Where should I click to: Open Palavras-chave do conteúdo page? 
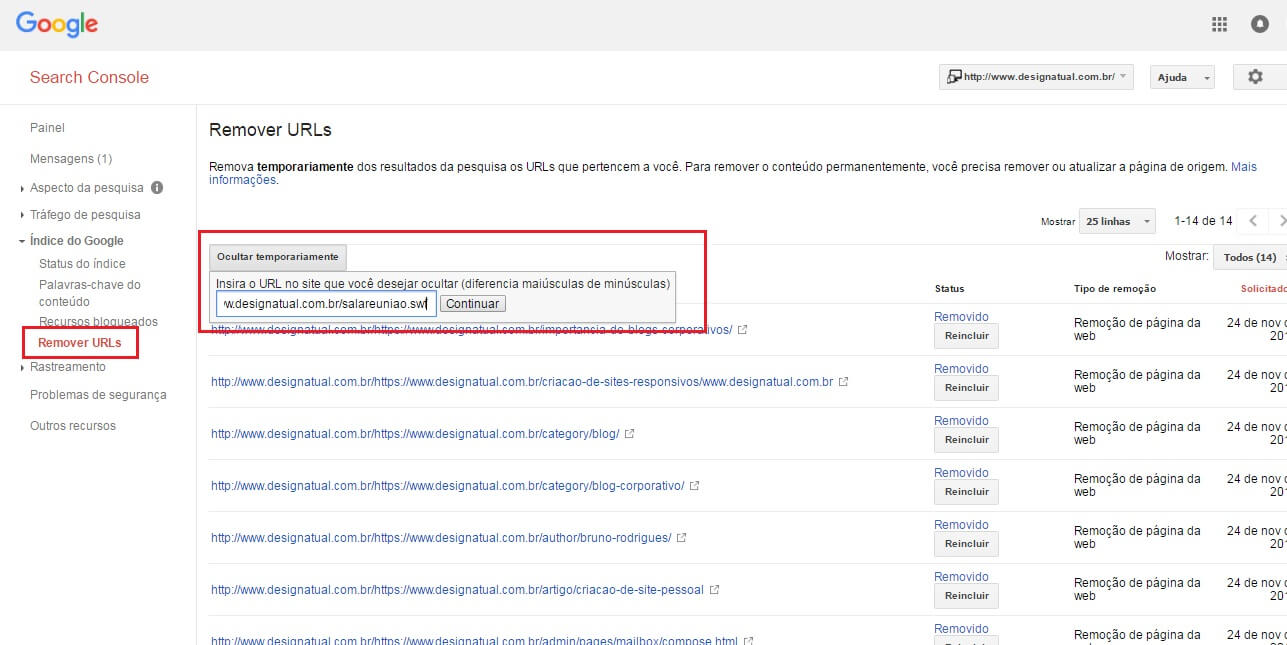point(89,293)
